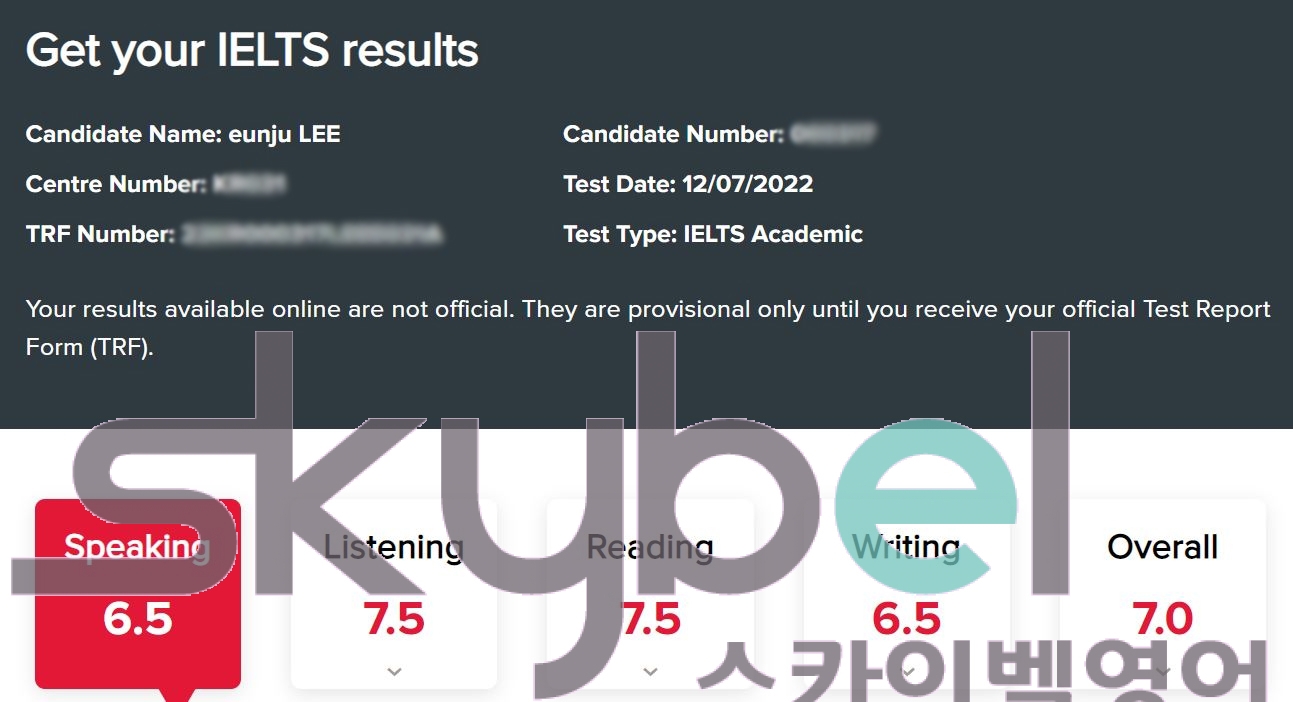
Task: Expand the chevron under Reading score
Action: pos(650,672)
